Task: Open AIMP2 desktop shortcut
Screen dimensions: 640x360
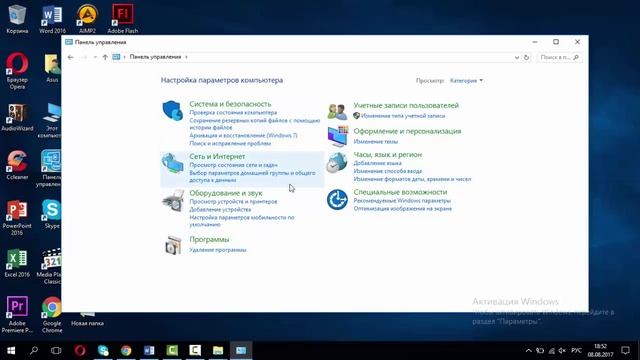Action: (x=87, y=19)
